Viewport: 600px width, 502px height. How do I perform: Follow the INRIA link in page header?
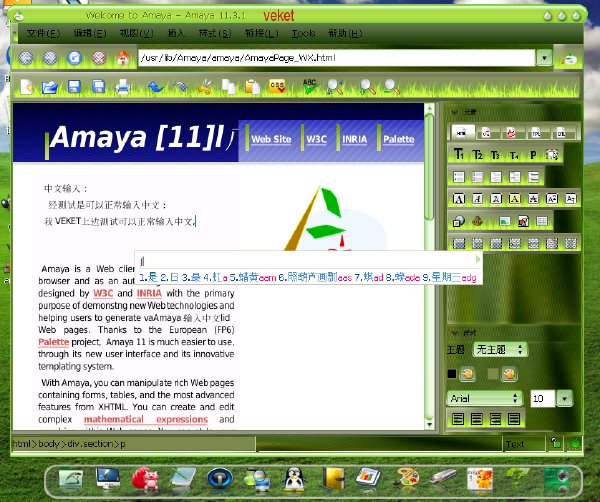pyautogui.click(x=354, y=139)
